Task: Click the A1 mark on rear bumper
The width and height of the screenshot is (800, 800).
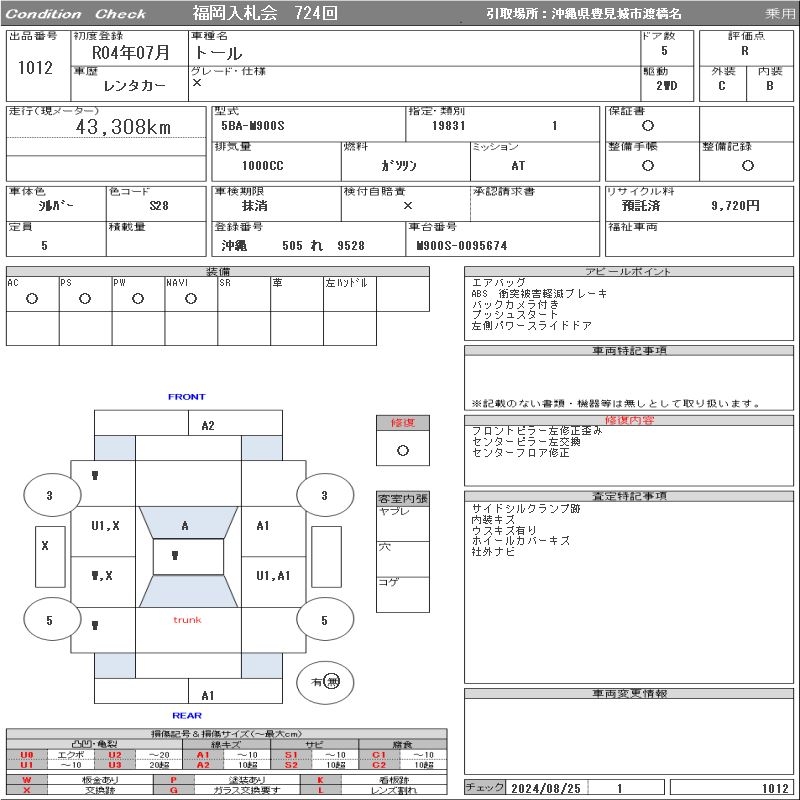Action: [x=208, y=695]
